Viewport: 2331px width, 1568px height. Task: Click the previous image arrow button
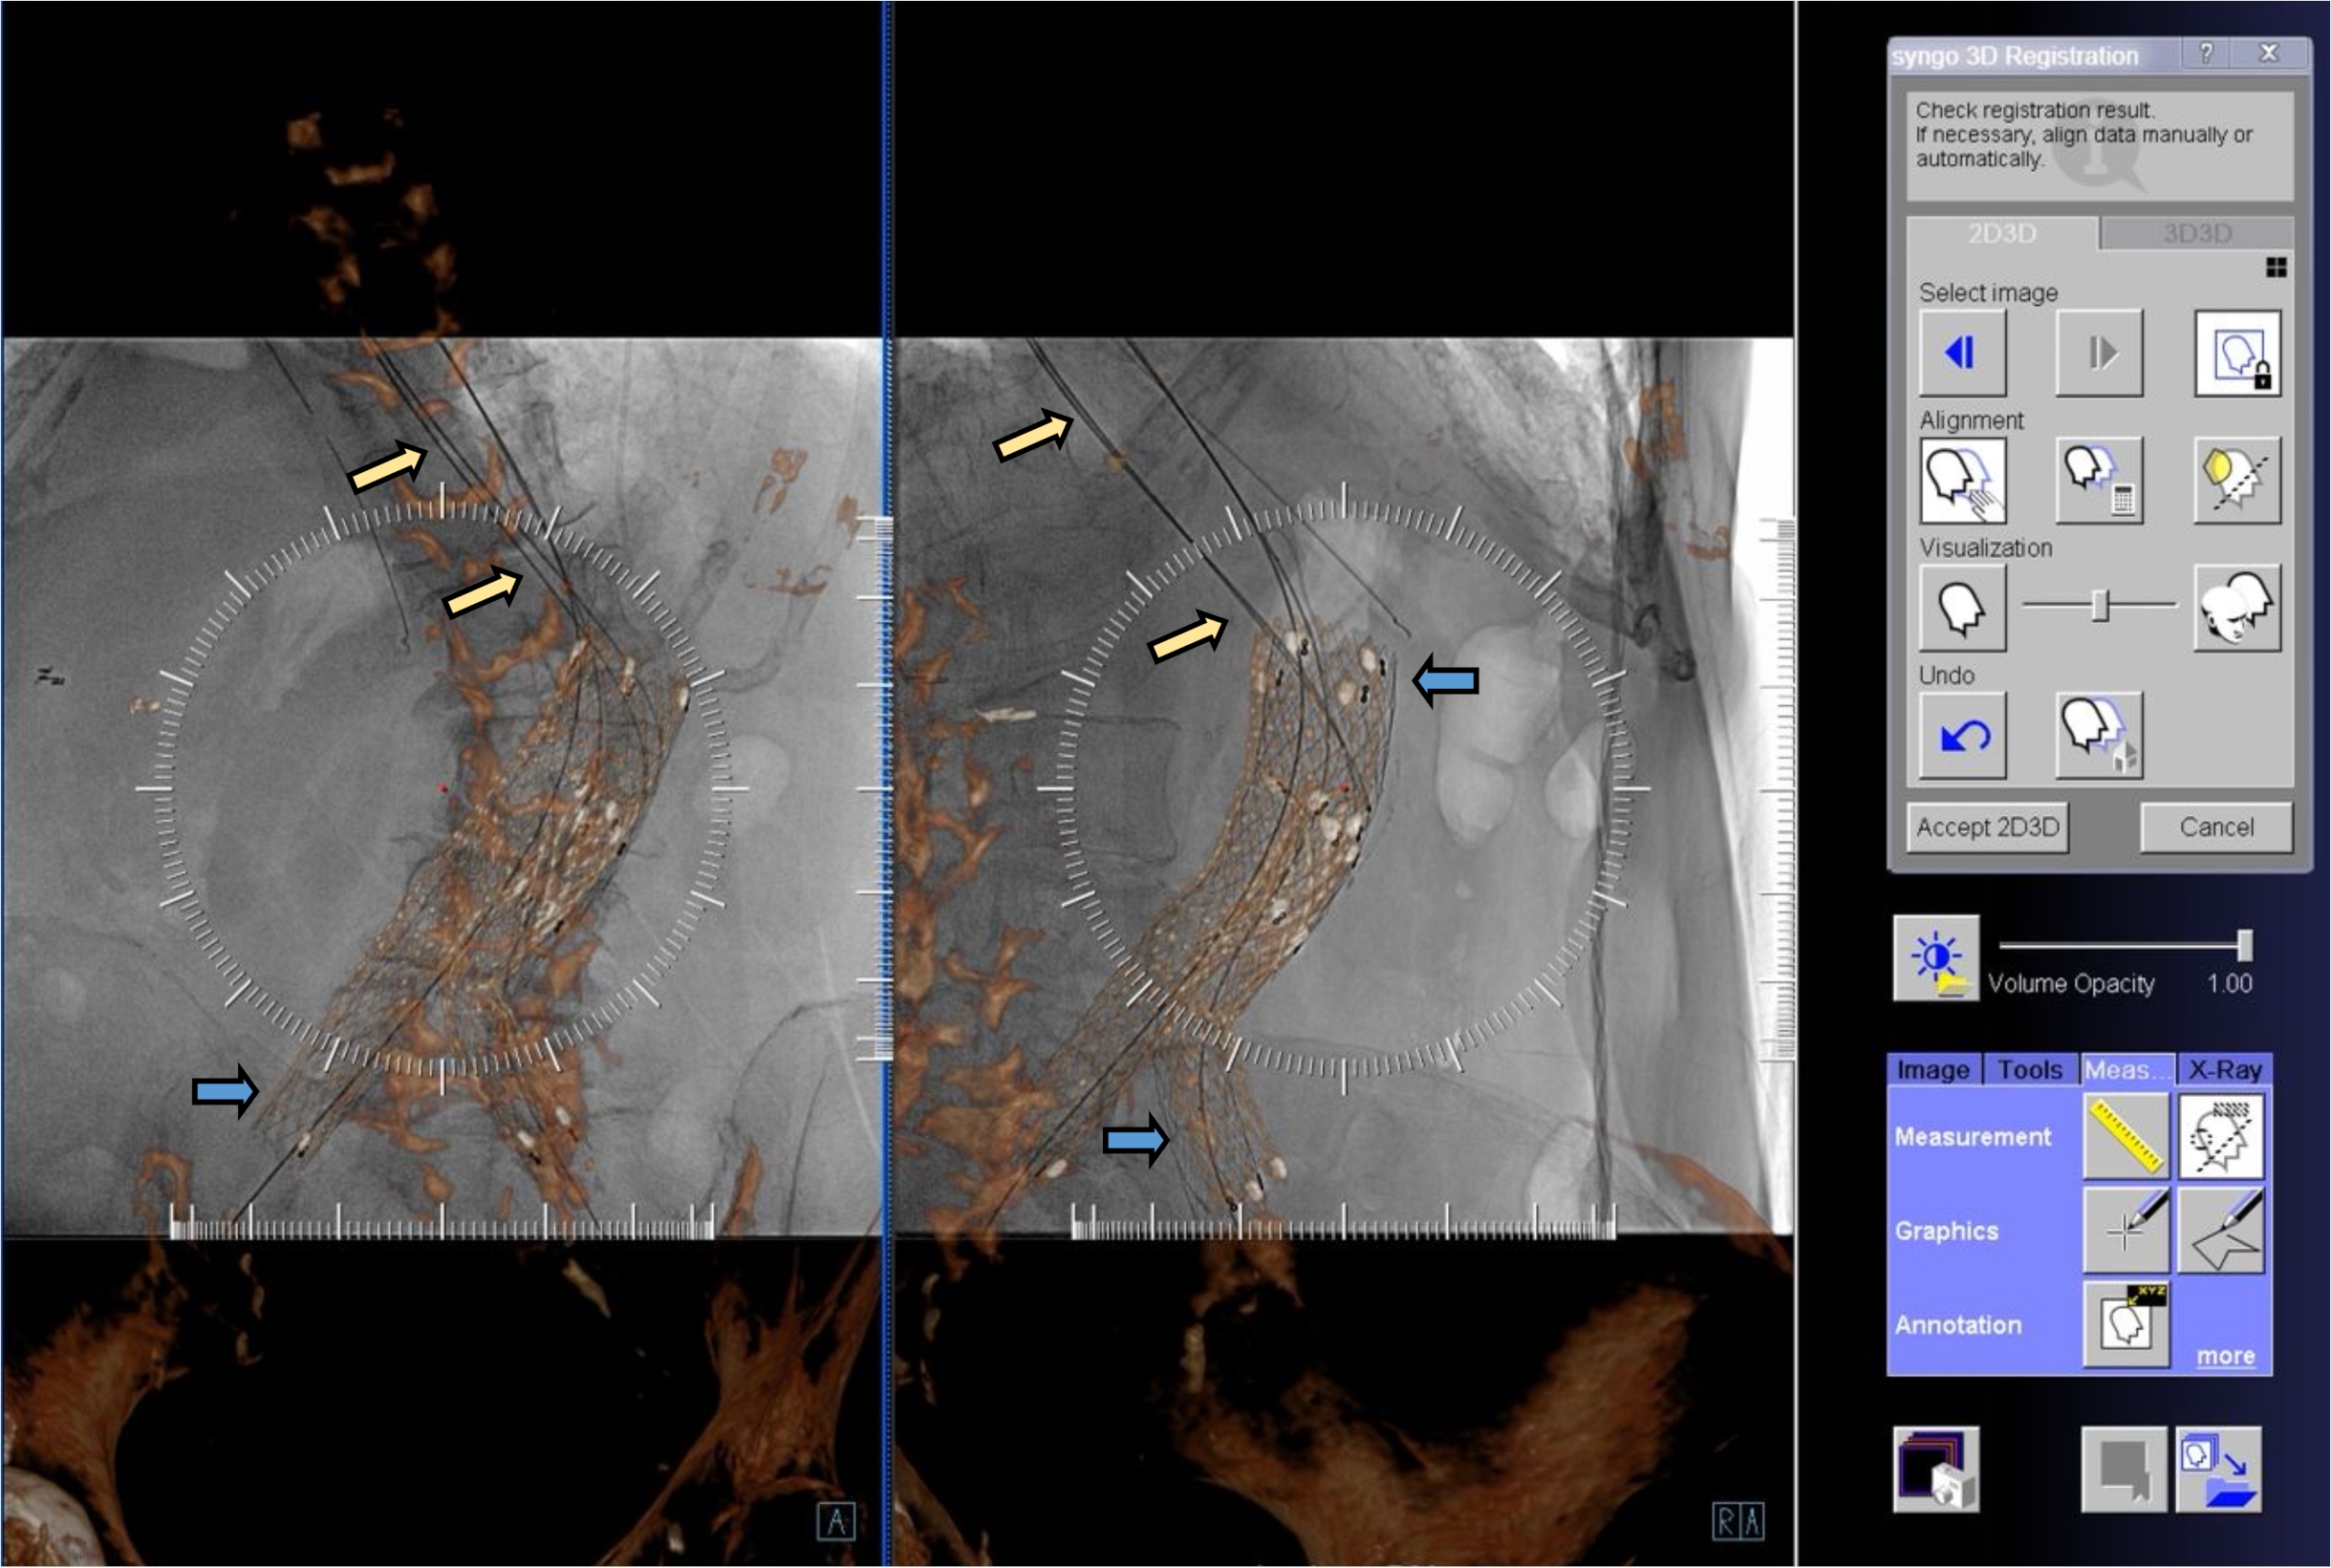click(x=1961, y=353)
